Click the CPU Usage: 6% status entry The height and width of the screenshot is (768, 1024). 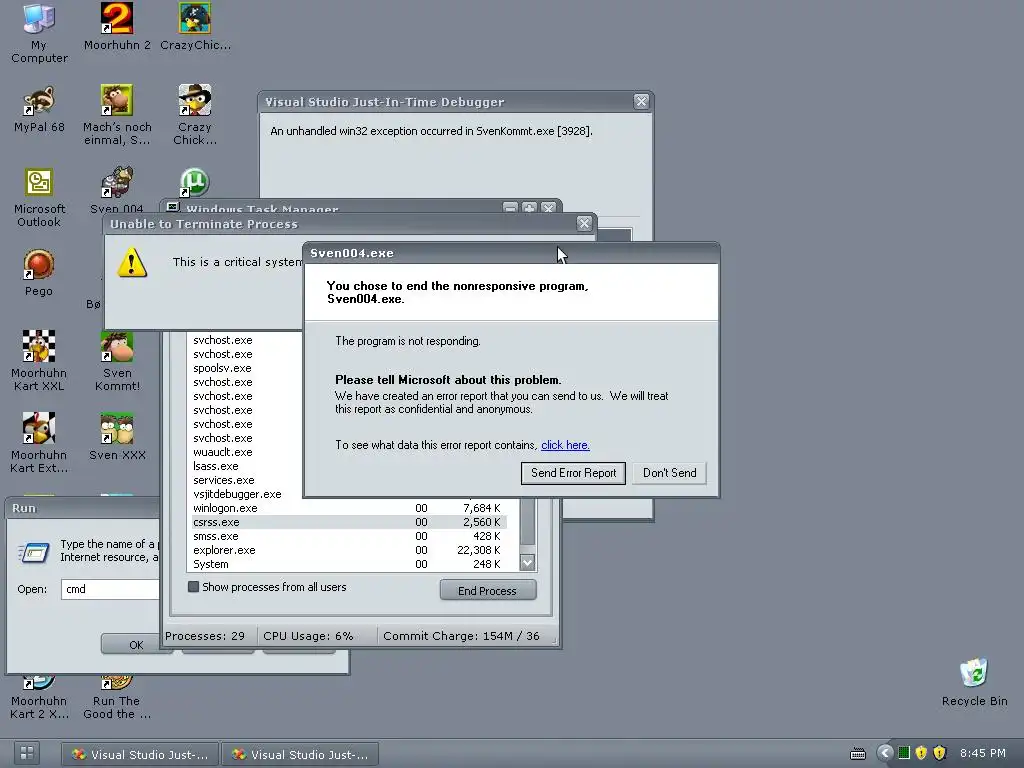[x=308, y=636]
